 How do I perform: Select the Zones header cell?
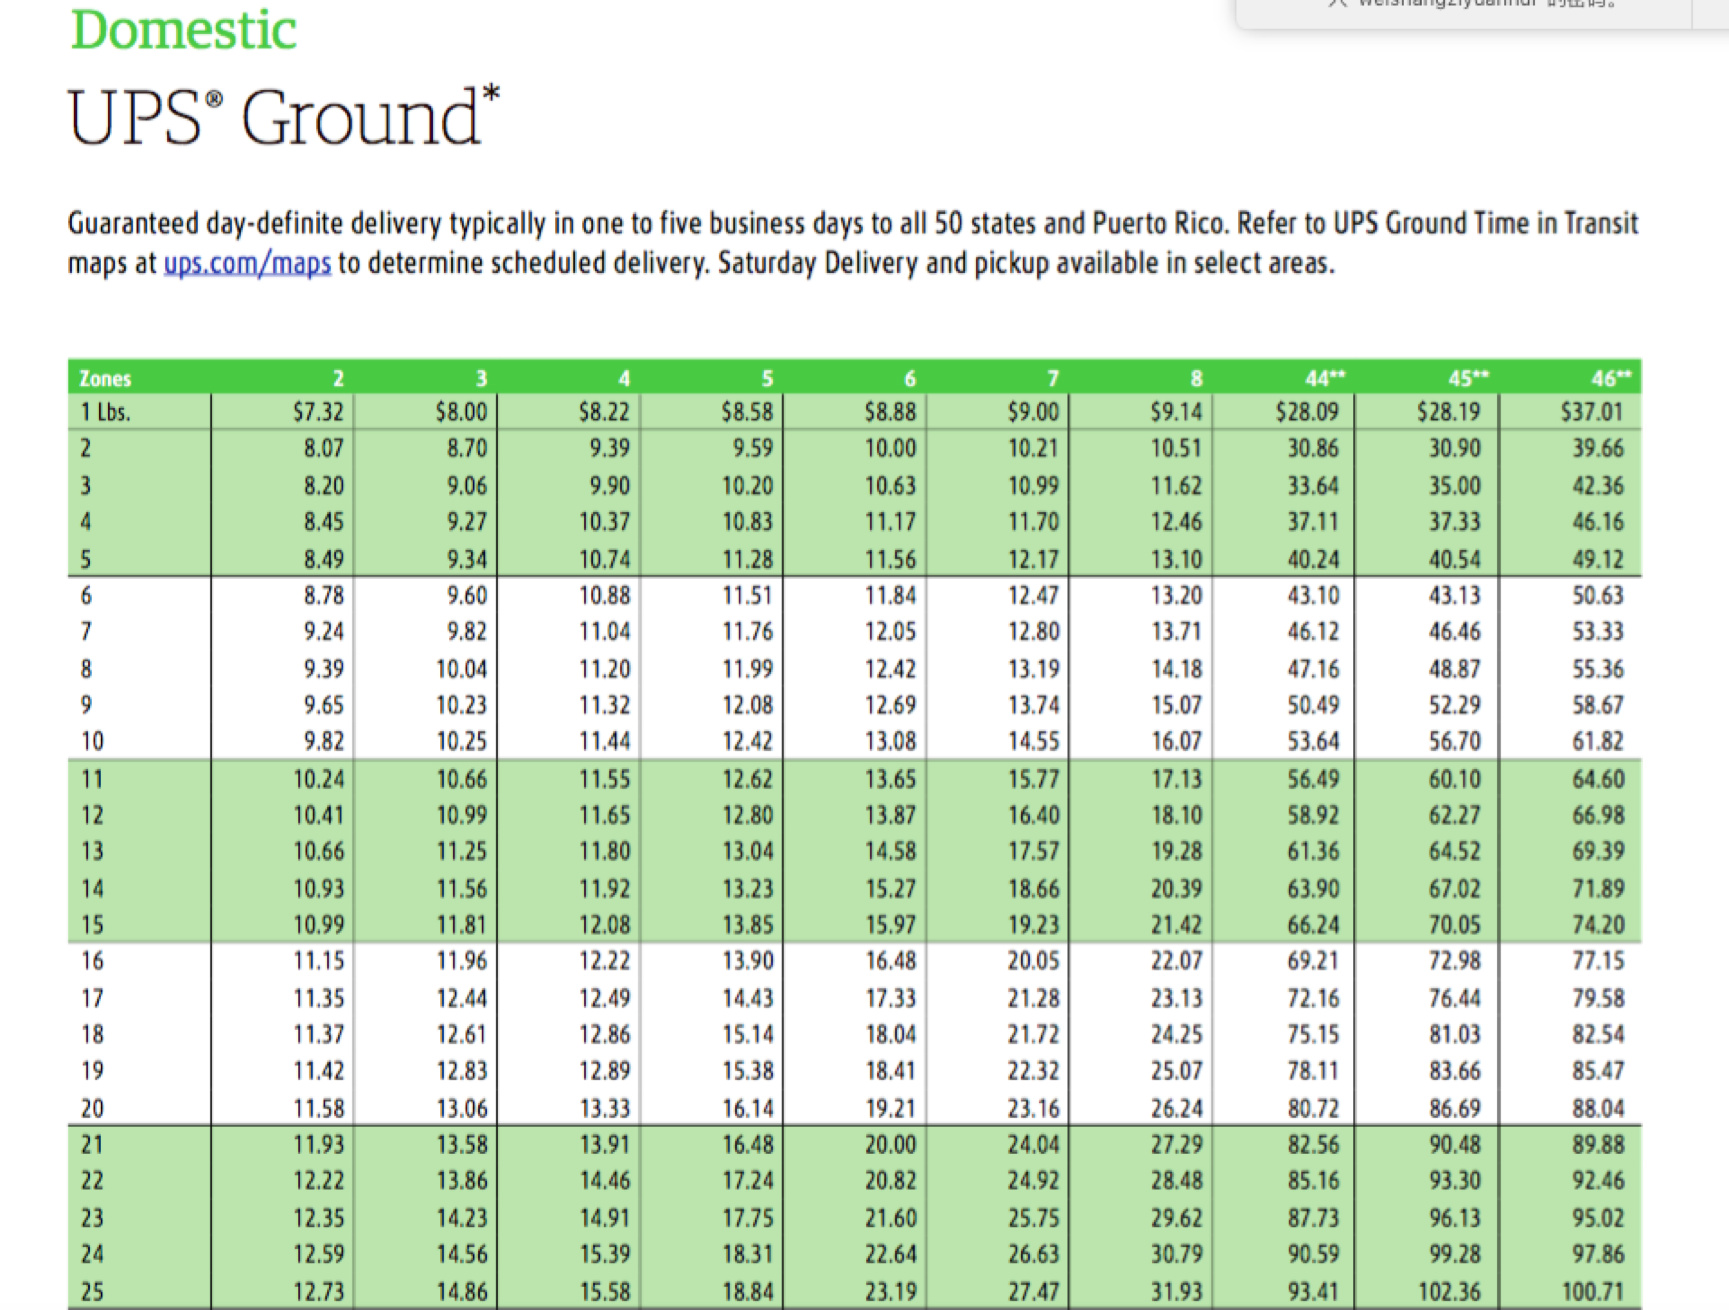(x=105, y=378)
